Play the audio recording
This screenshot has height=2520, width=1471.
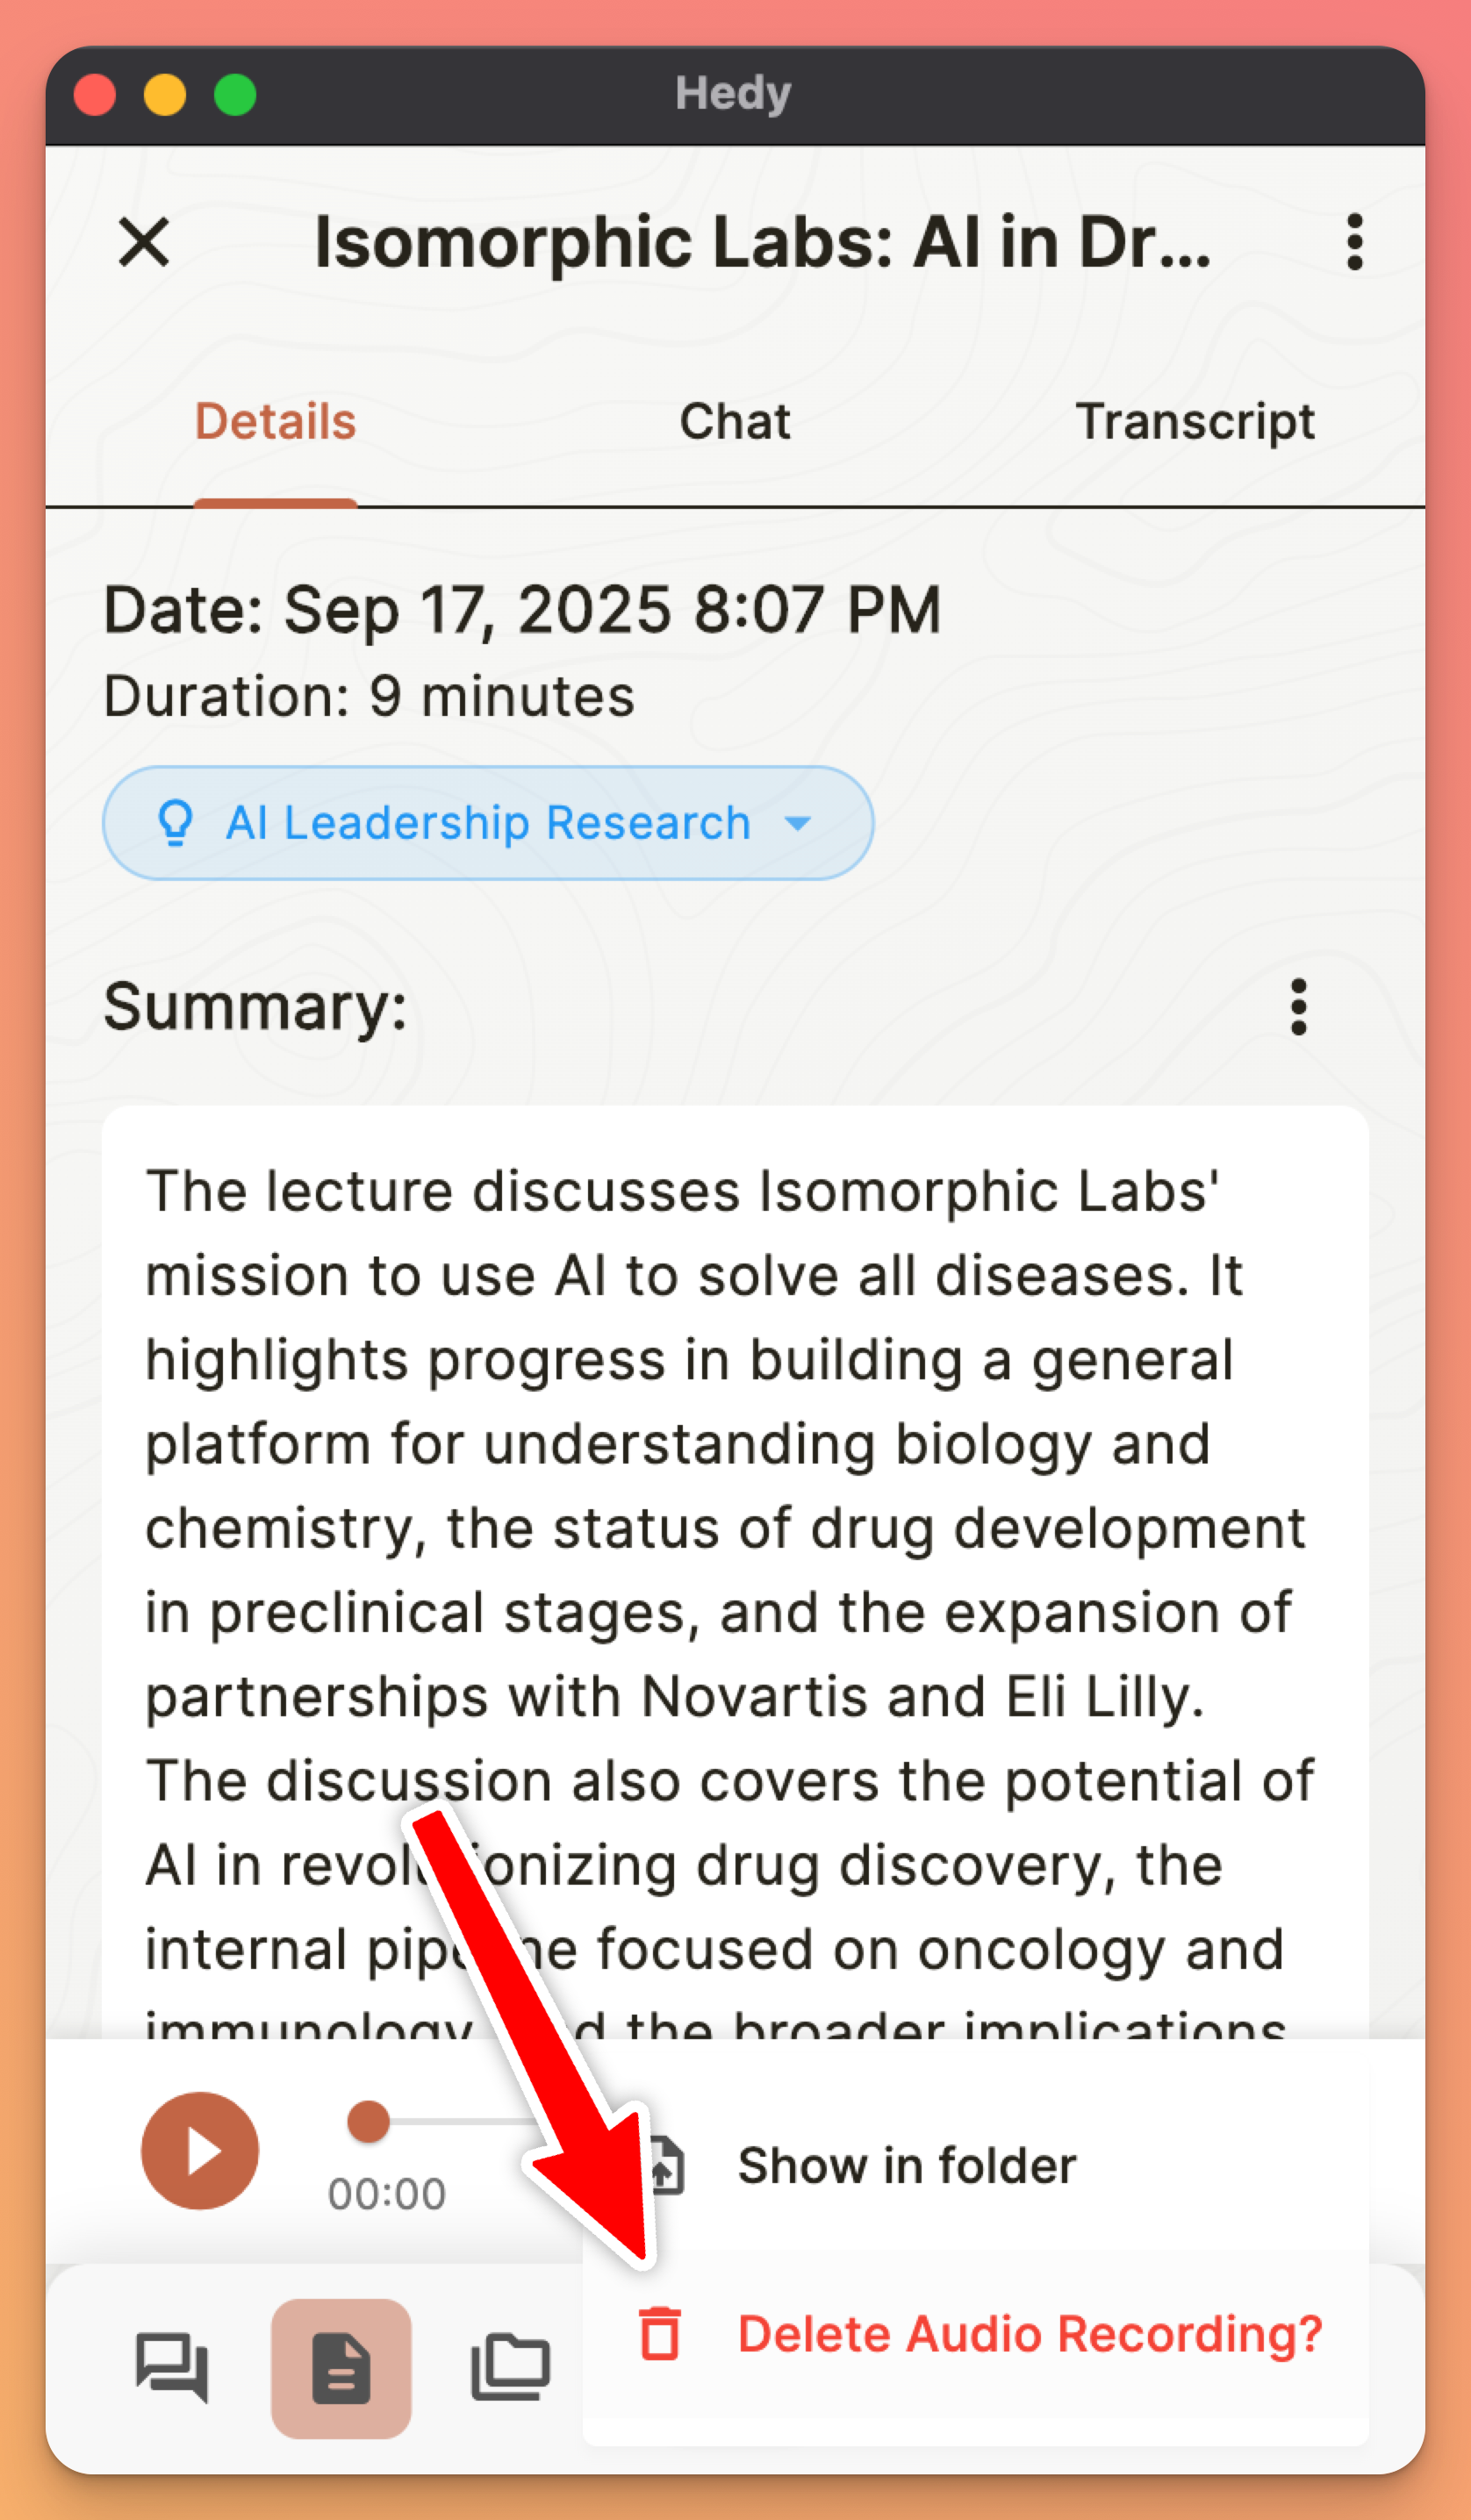pos(200,2150)
